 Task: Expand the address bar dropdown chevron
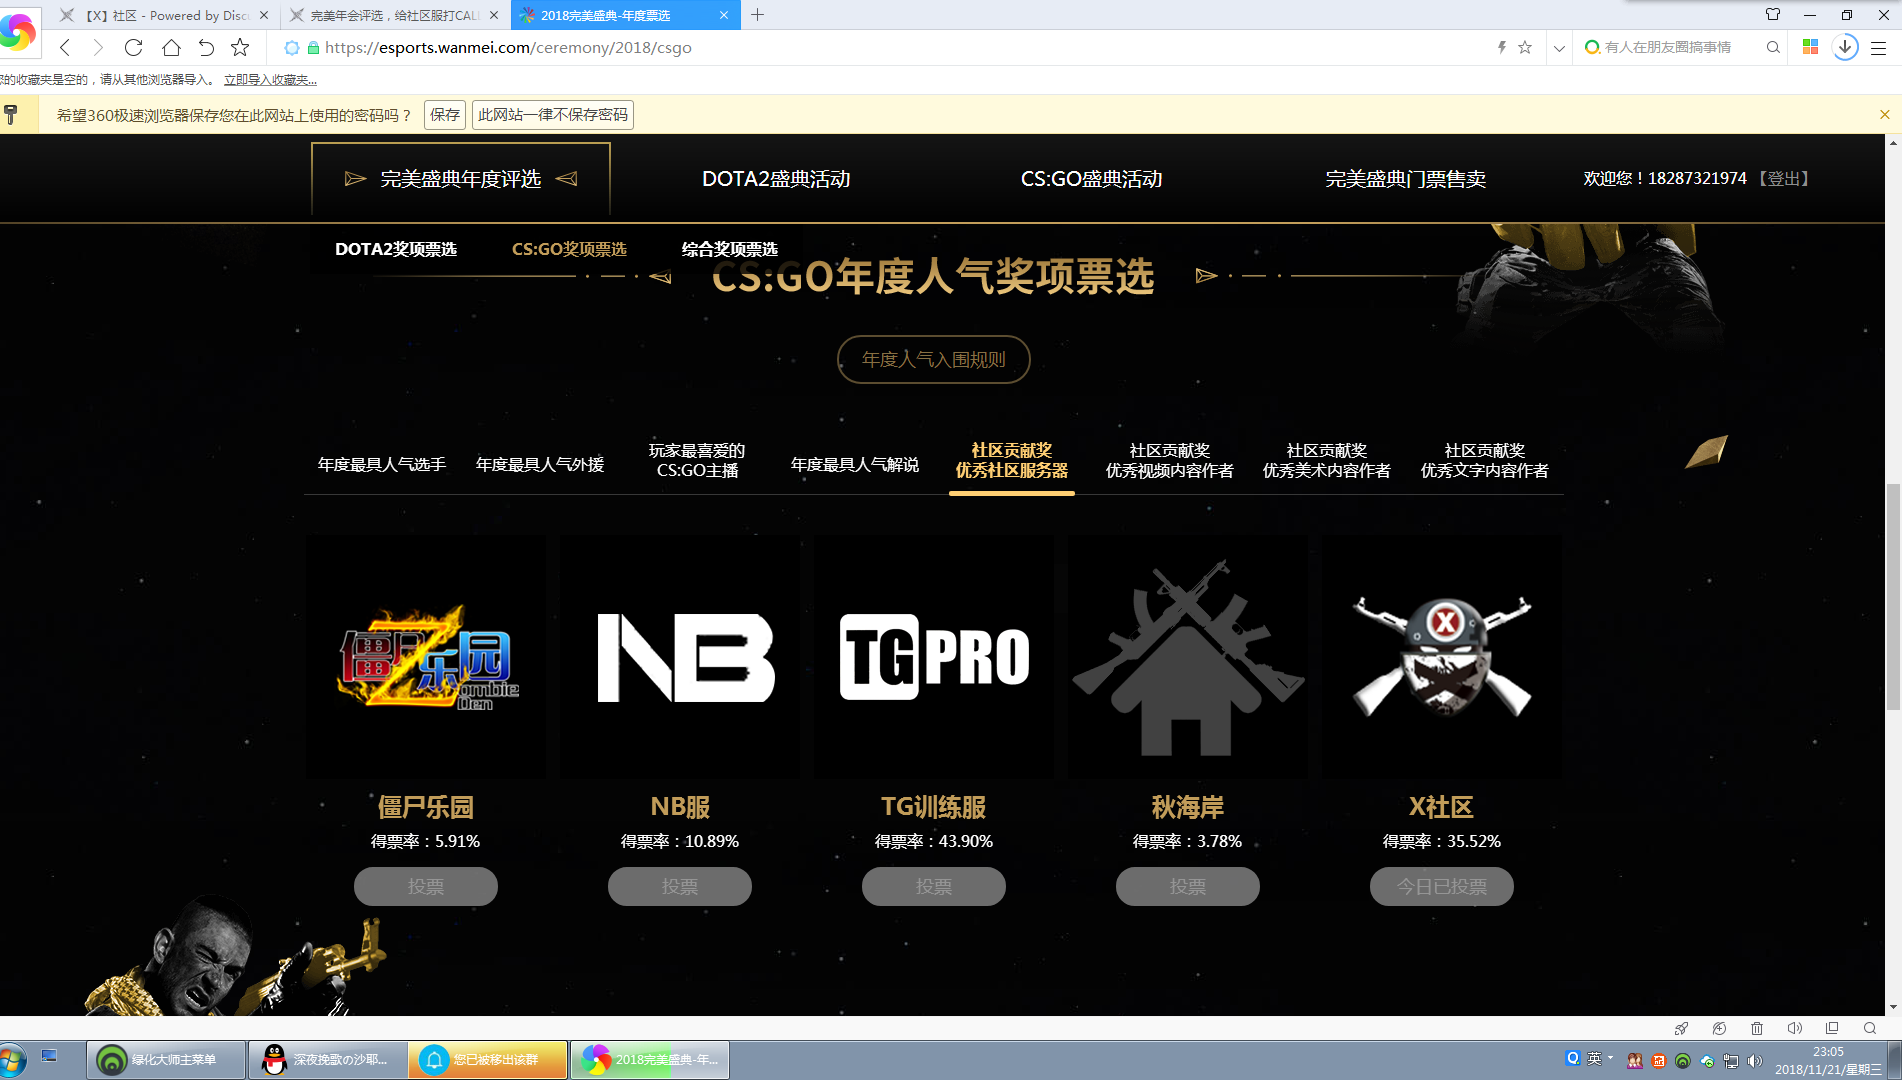(1559, 47)
